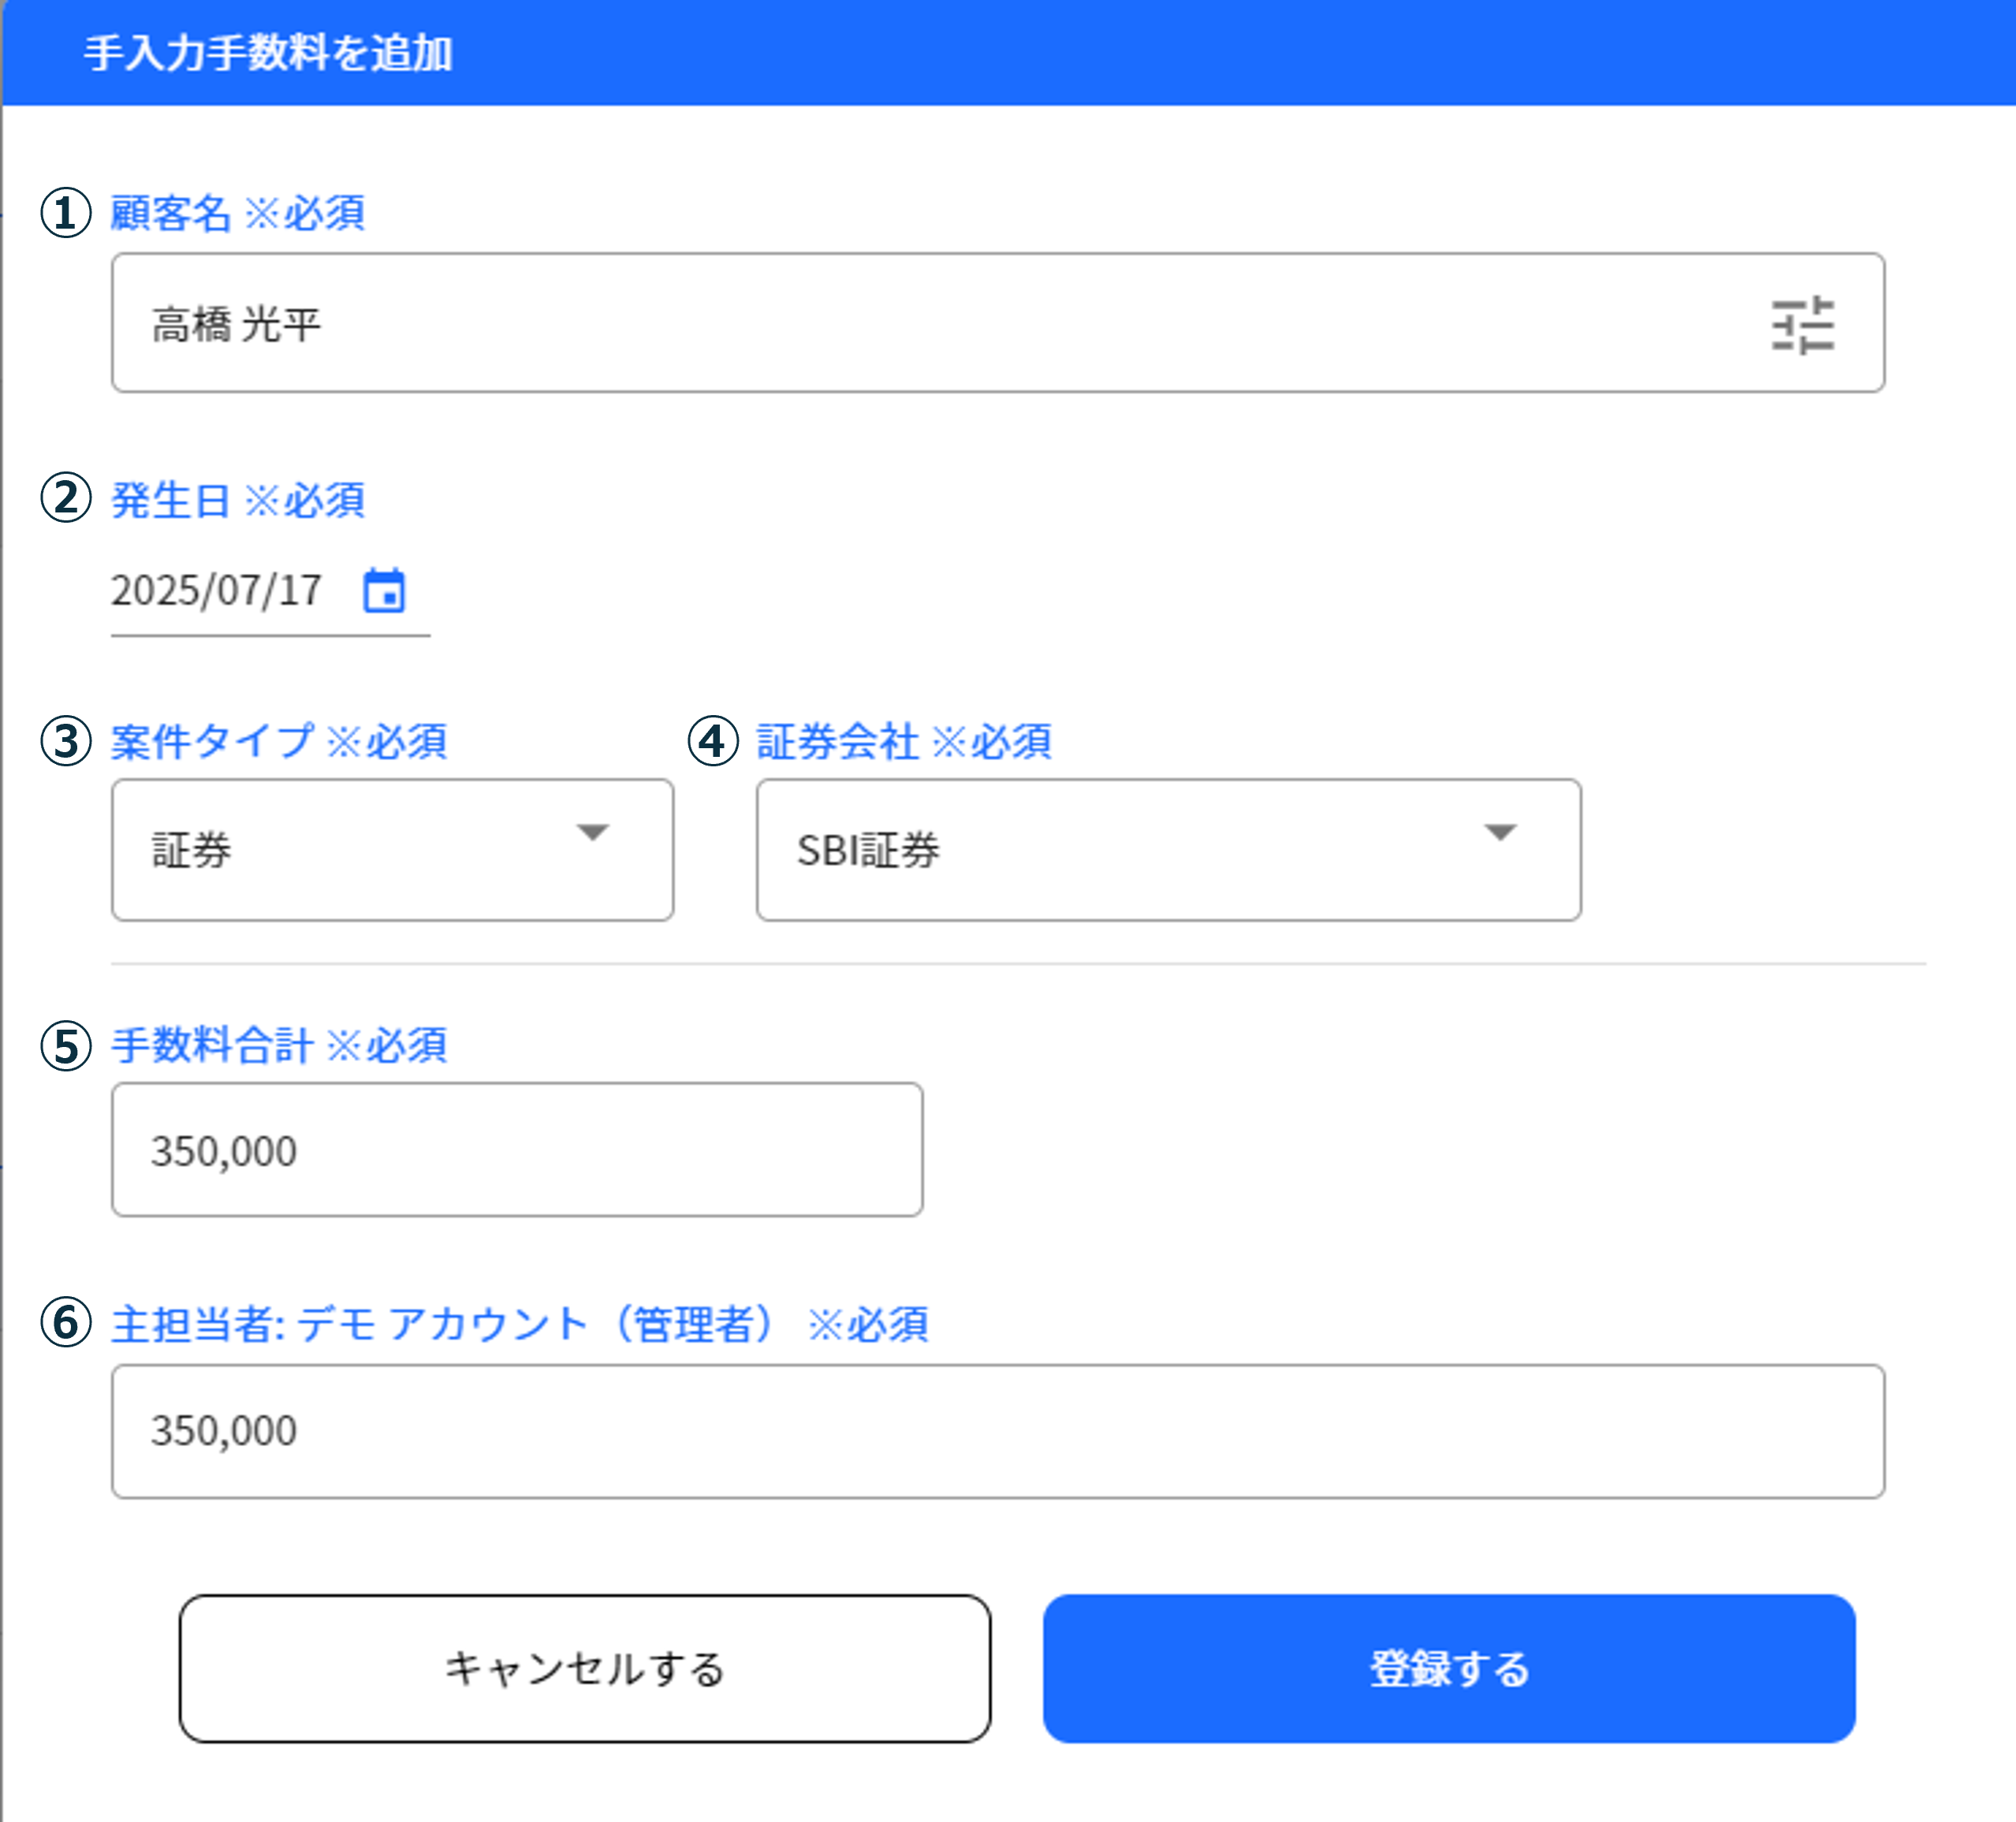Click the 証券会社 ※必須 label
The height and width of the screenshot is (1822, 2016).
(904, 741)
